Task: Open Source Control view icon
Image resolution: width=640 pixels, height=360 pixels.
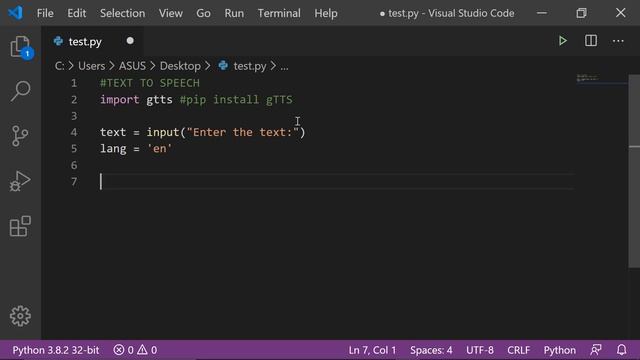Action: tap(20, 136)
